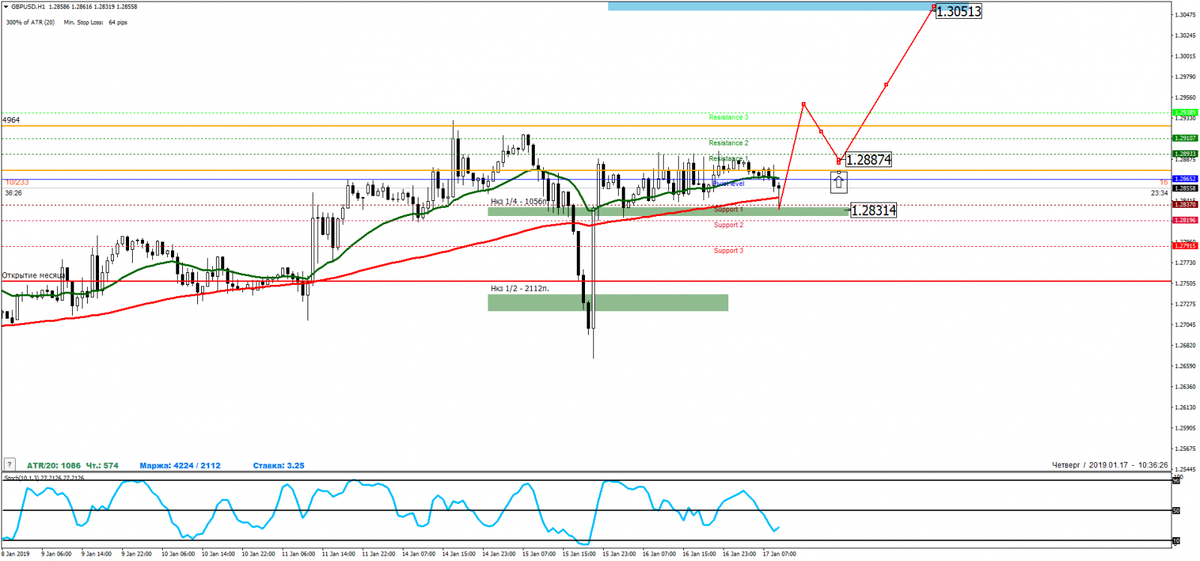Click the Support 1 level label

pyautogui.click(x=728, y=209)
